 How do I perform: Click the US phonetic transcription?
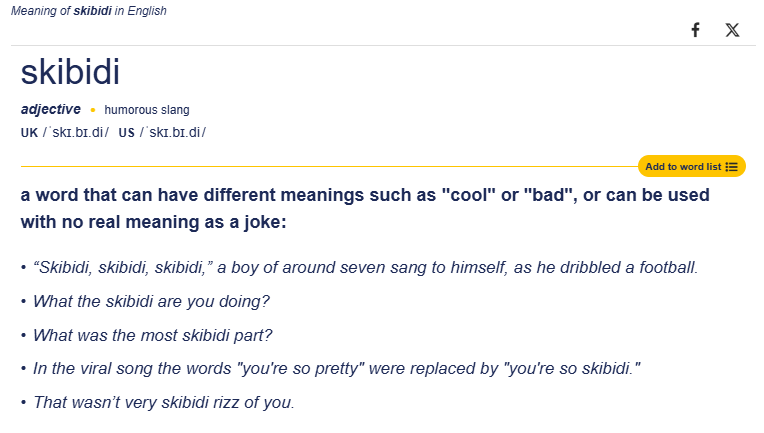(x=173, y=133)
